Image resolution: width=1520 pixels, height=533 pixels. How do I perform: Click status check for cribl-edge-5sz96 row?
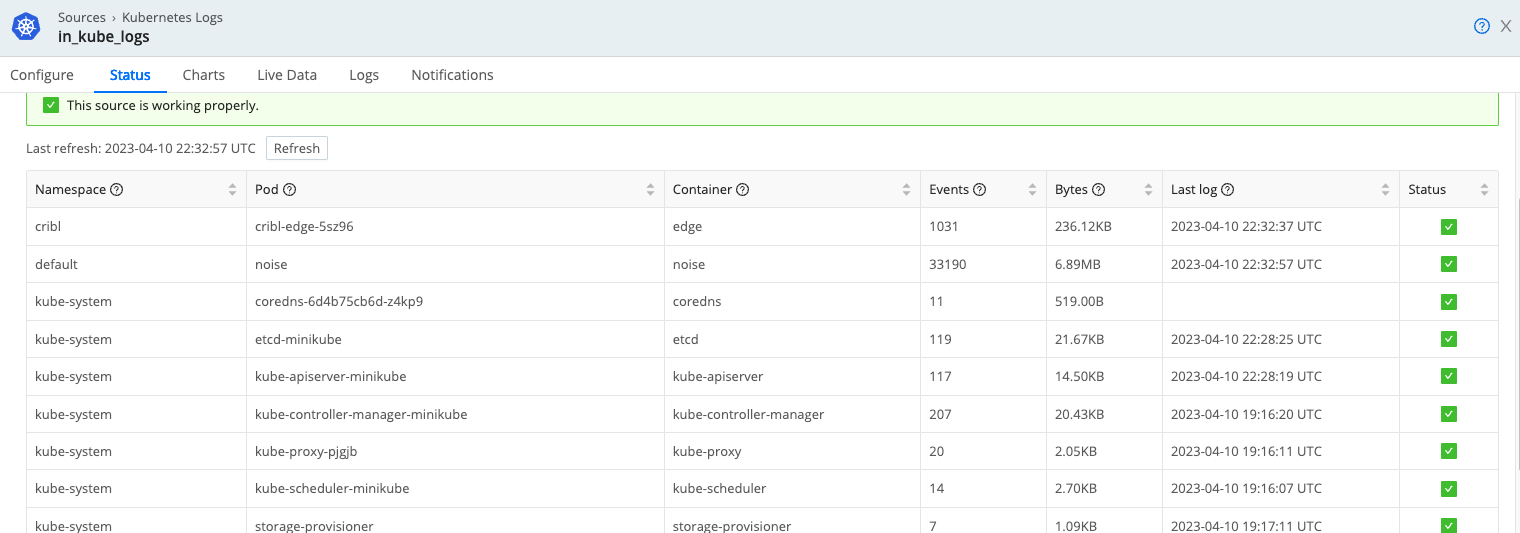point(1449,227)
